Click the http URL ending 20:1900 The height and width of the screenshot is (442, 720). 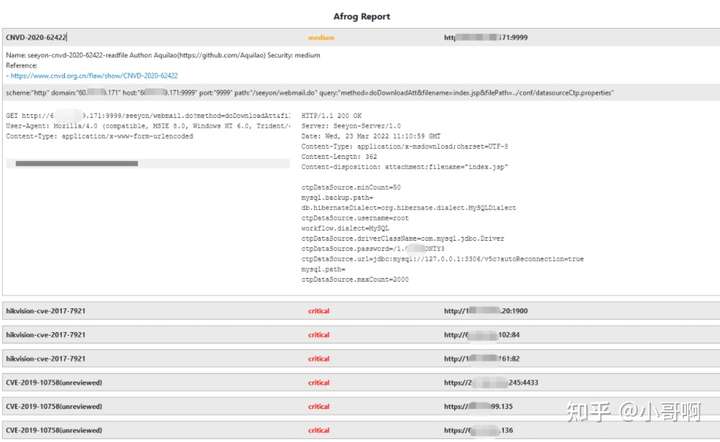(486, 311)
